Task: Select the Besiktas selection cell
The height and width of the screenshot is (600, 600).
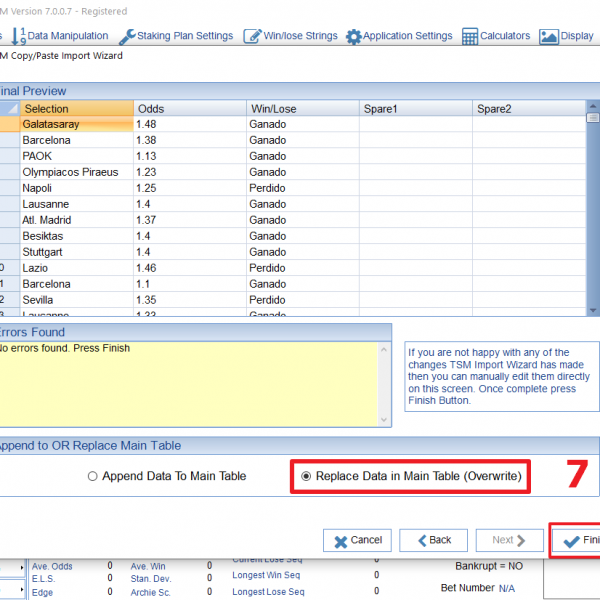Action: [x=77, y=236]
